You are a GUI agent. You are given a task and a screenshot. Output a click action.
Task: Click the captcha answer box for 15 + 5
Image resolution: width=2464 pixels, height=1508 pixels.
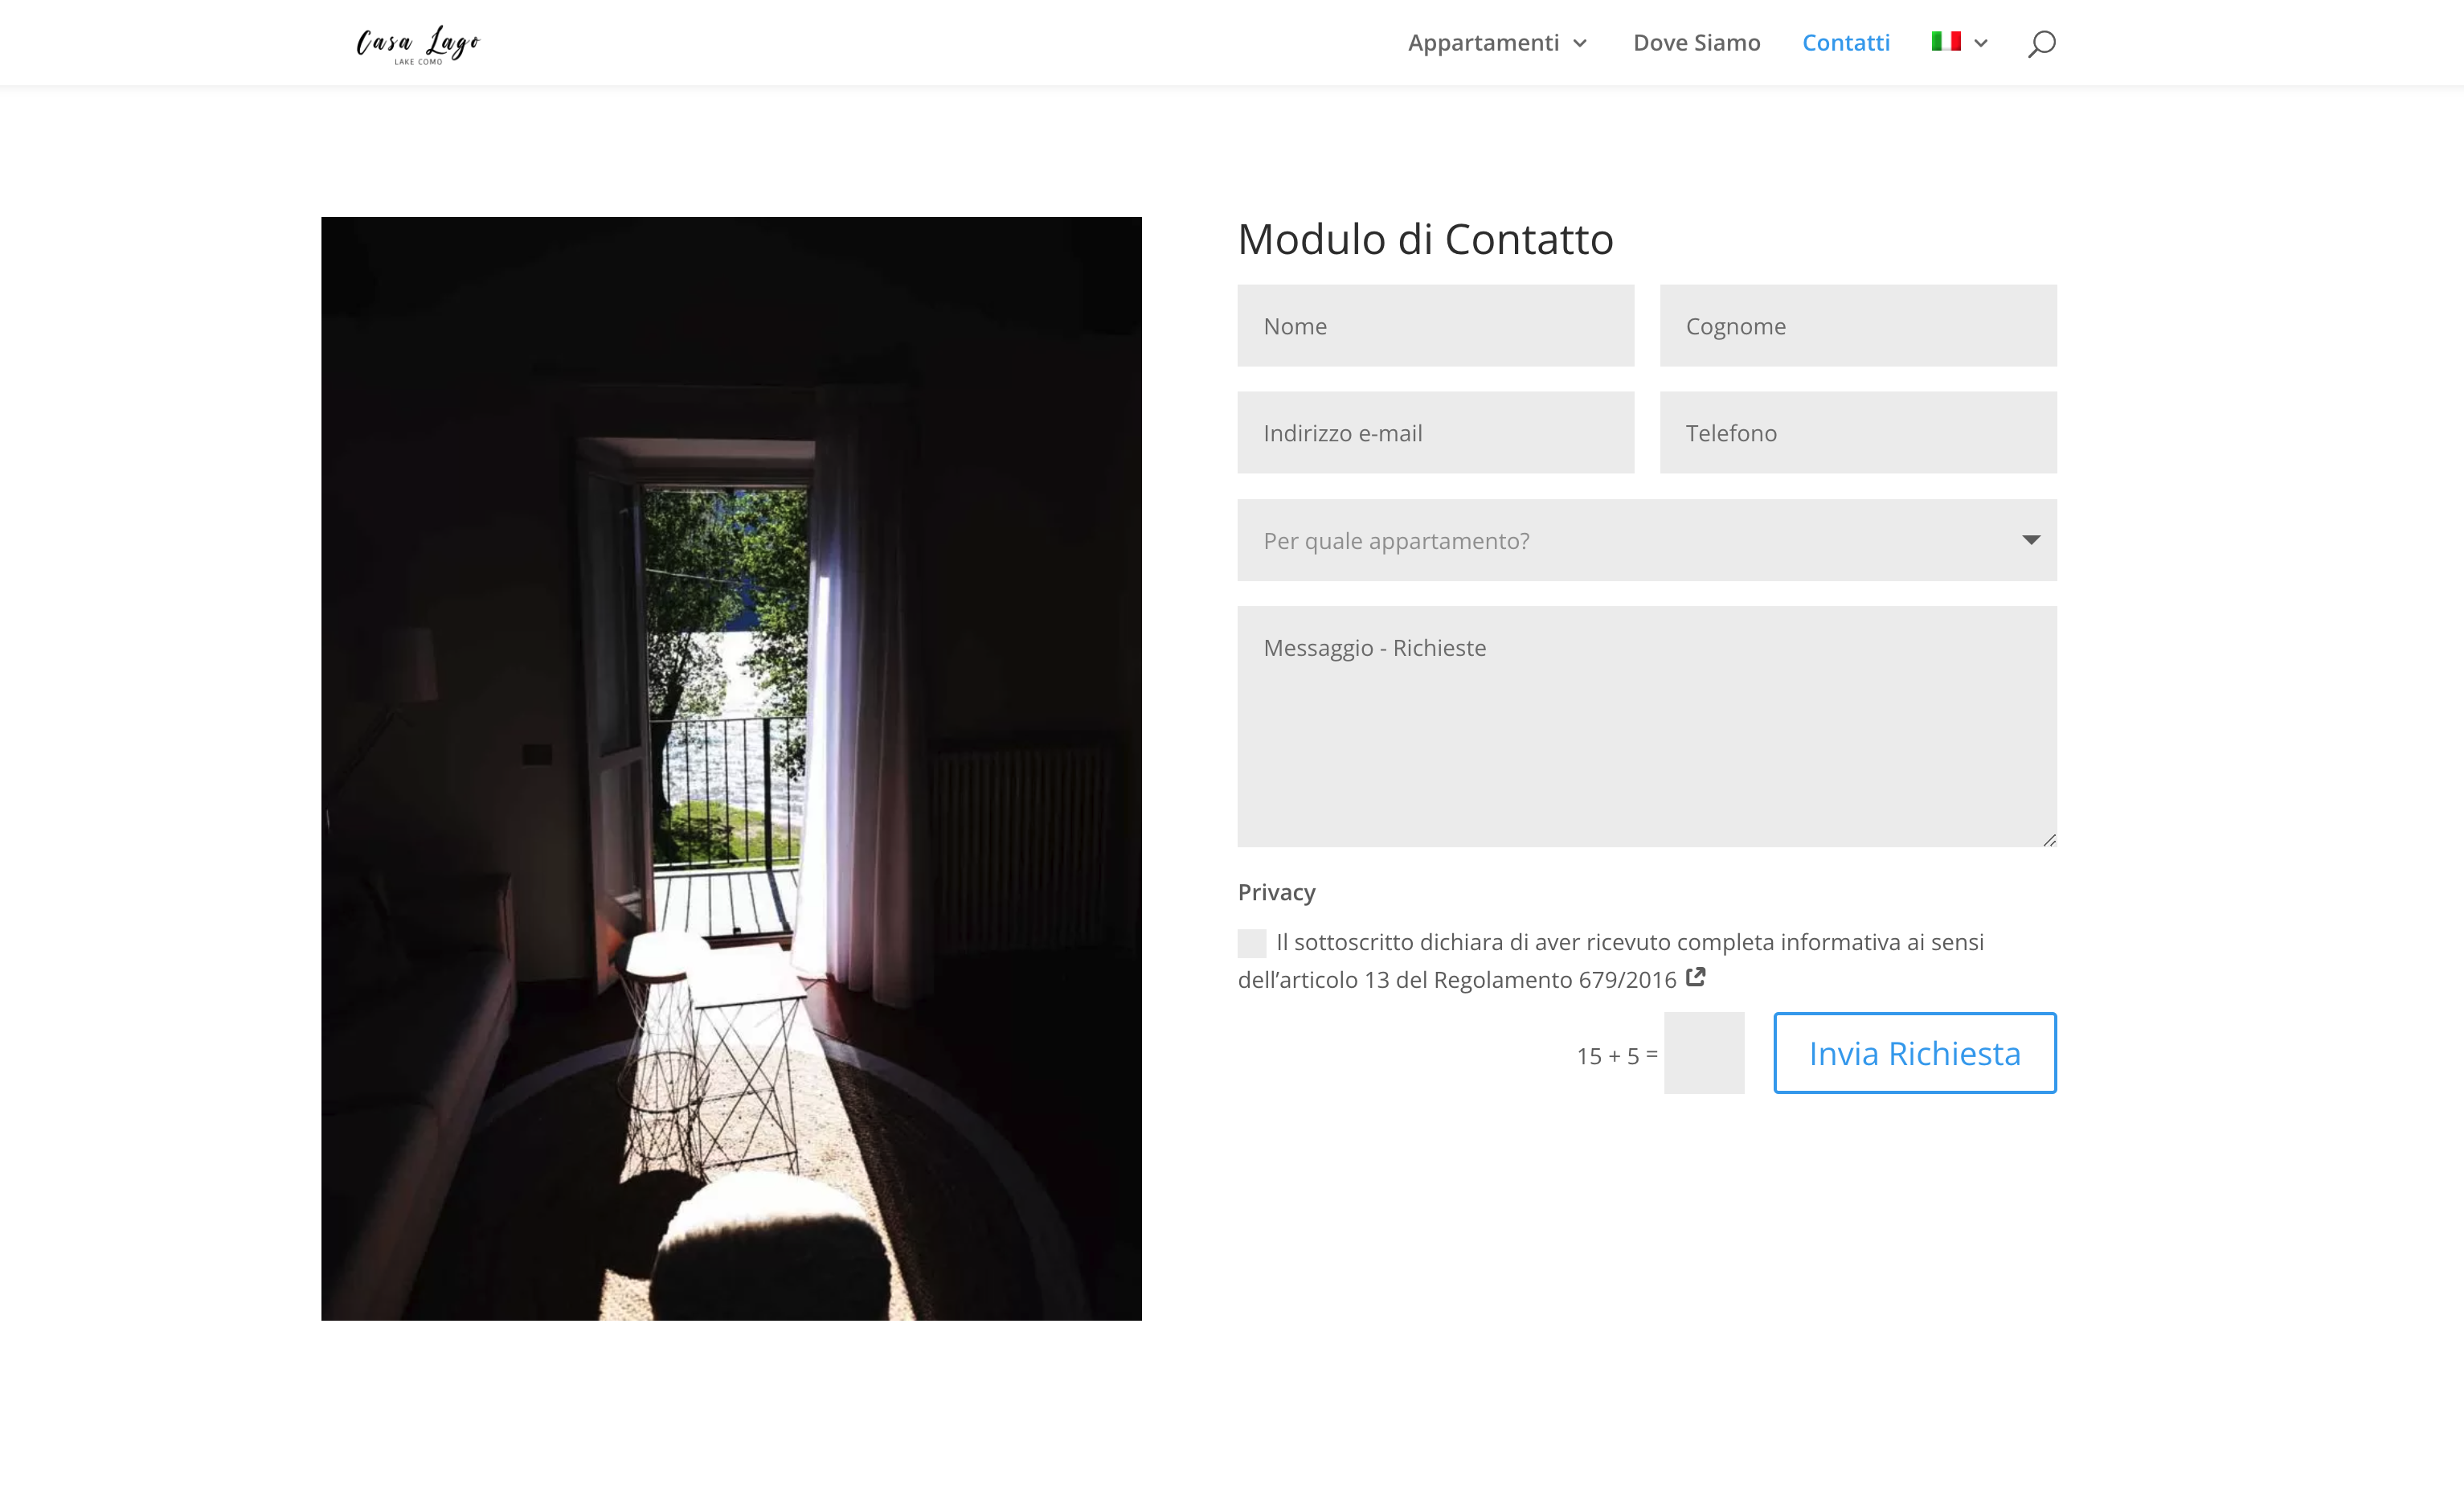coord(1704,1053)
